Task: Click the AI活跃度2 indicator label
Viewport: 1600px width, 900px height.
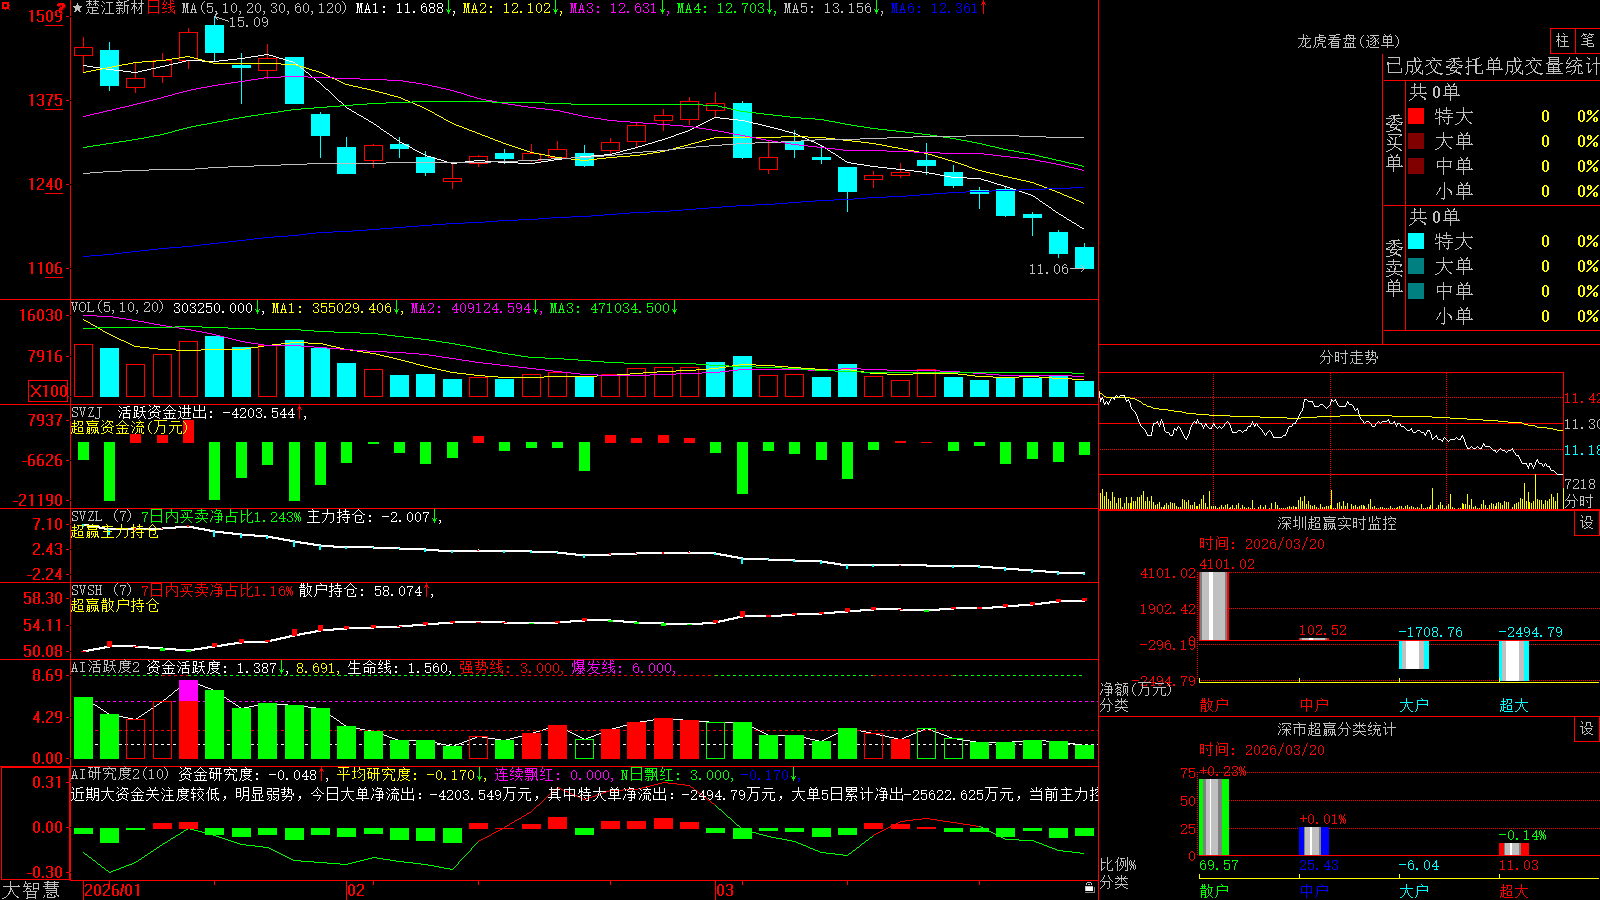Action: 106,667
